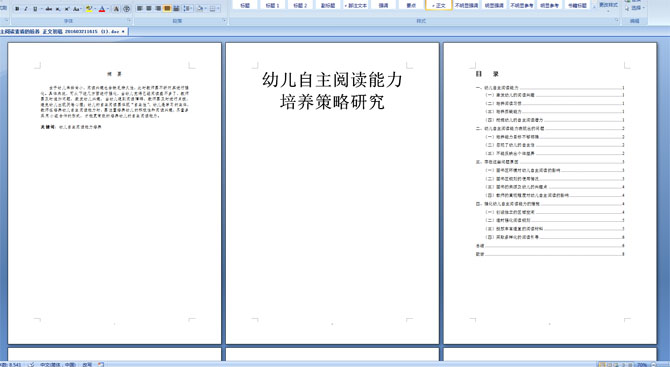This screenshot has height=367, width=670.
Task: Open the line spacing menu
Action: click(x=188, y=9)
